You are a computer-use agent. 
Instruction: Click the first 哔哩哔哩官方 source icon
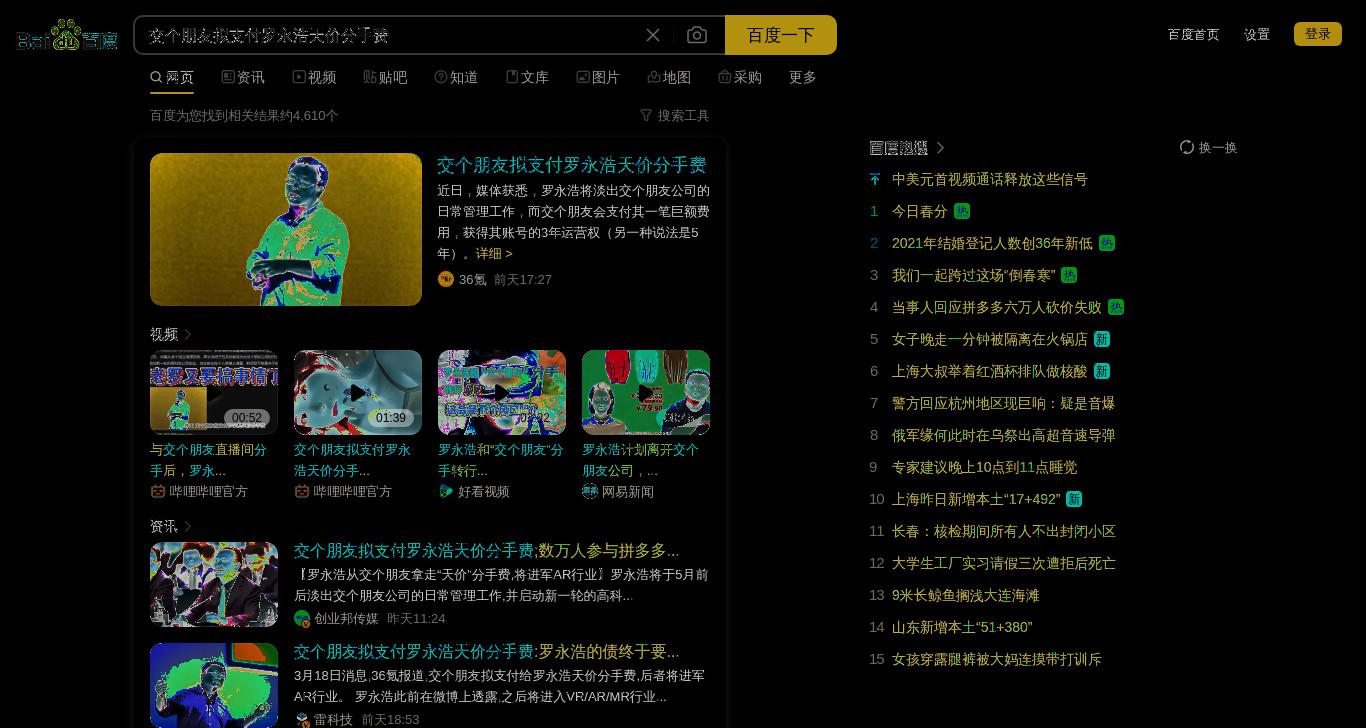(158, 491)
